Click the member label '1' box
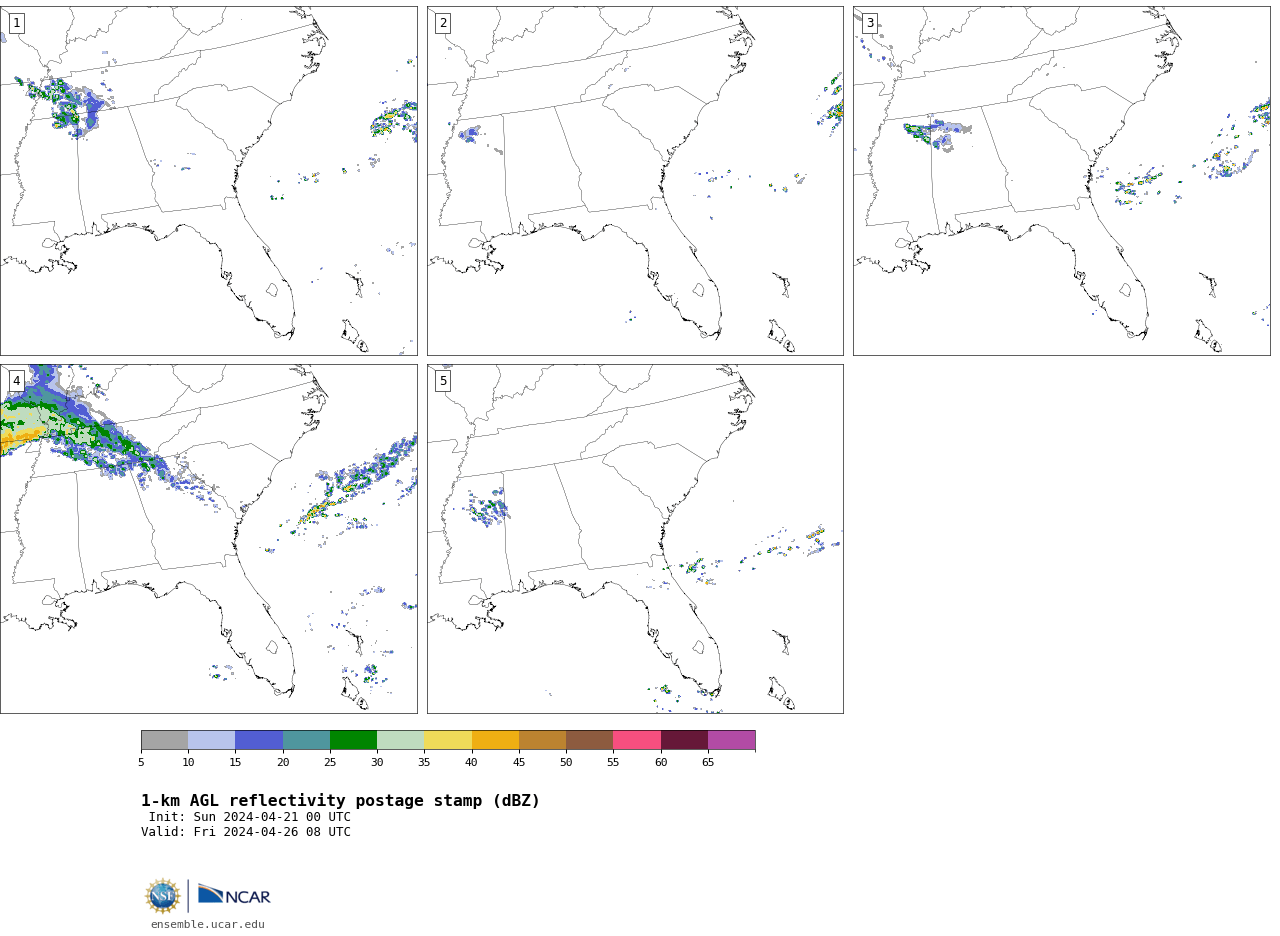This screenshot has width=1280, height=936. (x=16, y=23)
